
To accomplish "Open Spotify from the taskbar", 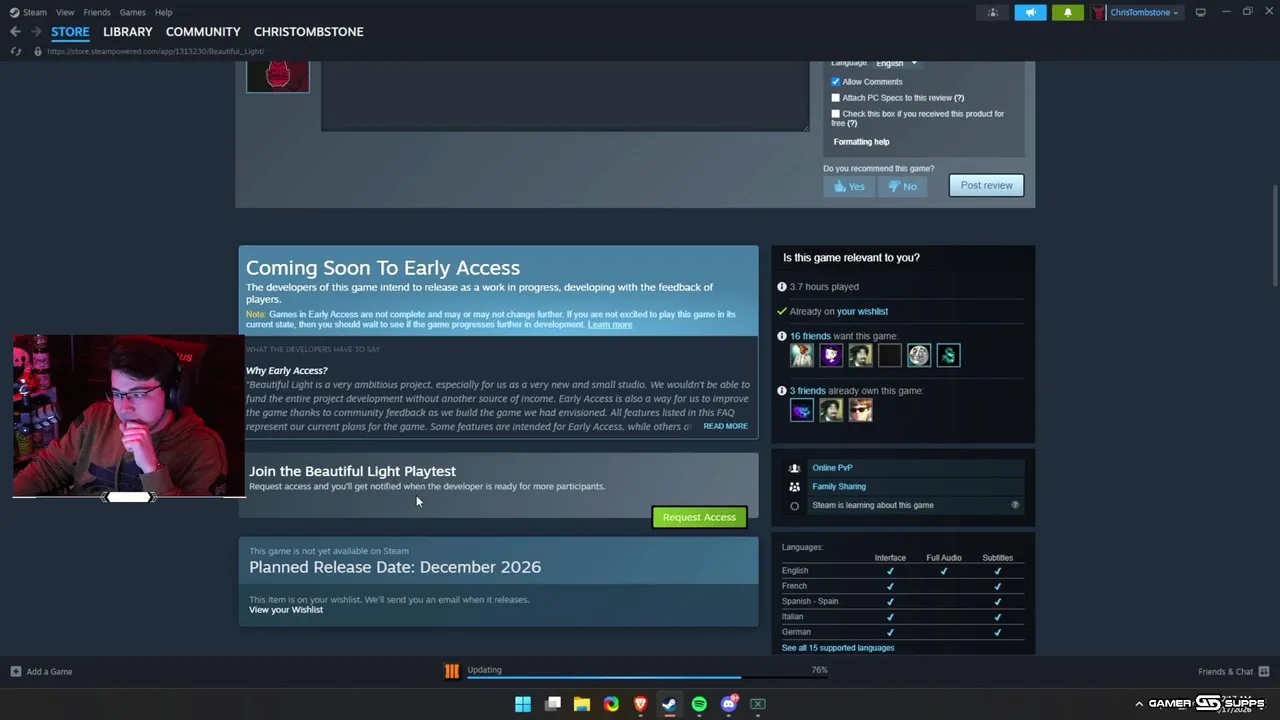I will click(699, 704).
